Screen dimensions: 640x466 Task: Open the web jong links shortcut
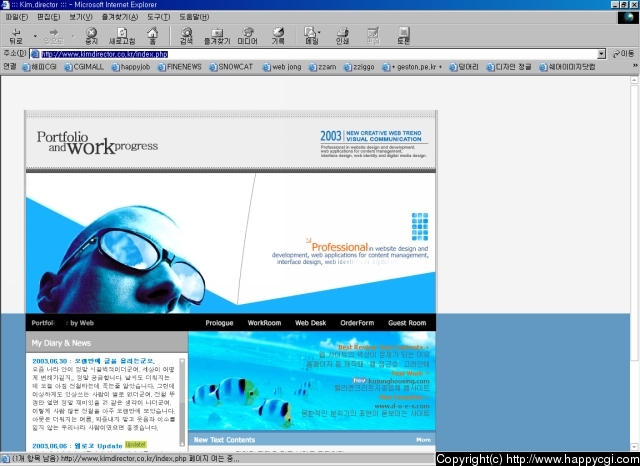click(282, 67)
